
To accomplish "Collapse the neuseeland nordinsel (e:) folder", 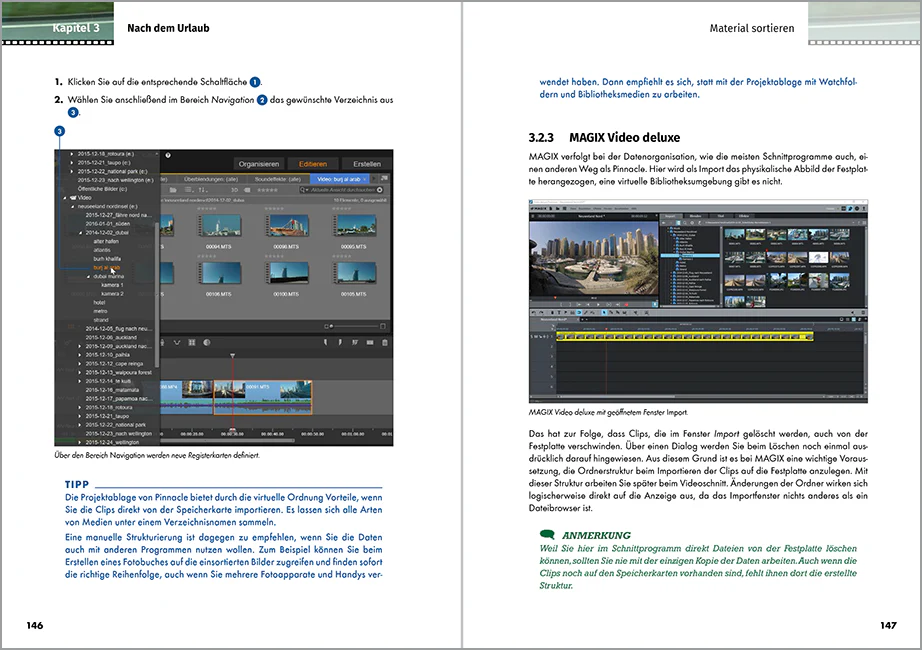I will click(73, 206).
